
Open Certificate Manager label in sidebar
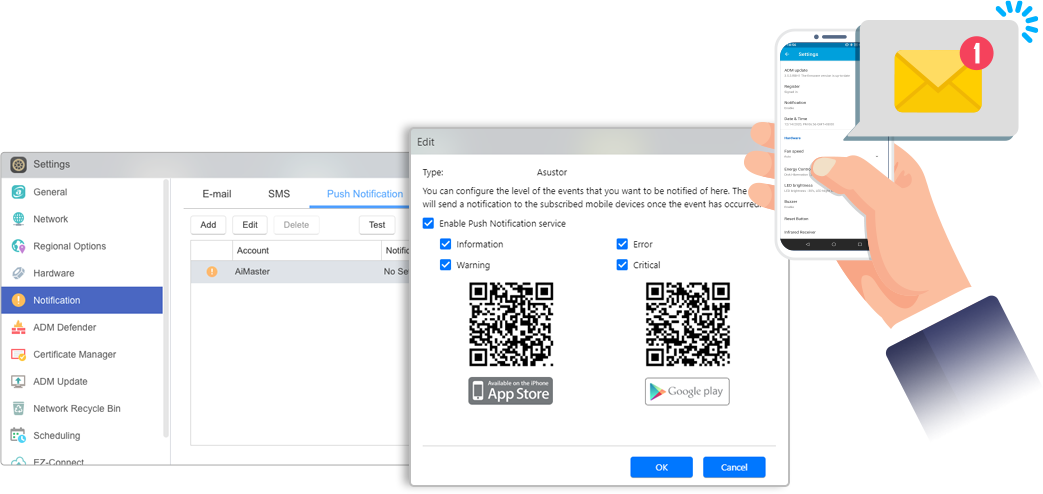(x=74, y=354)
